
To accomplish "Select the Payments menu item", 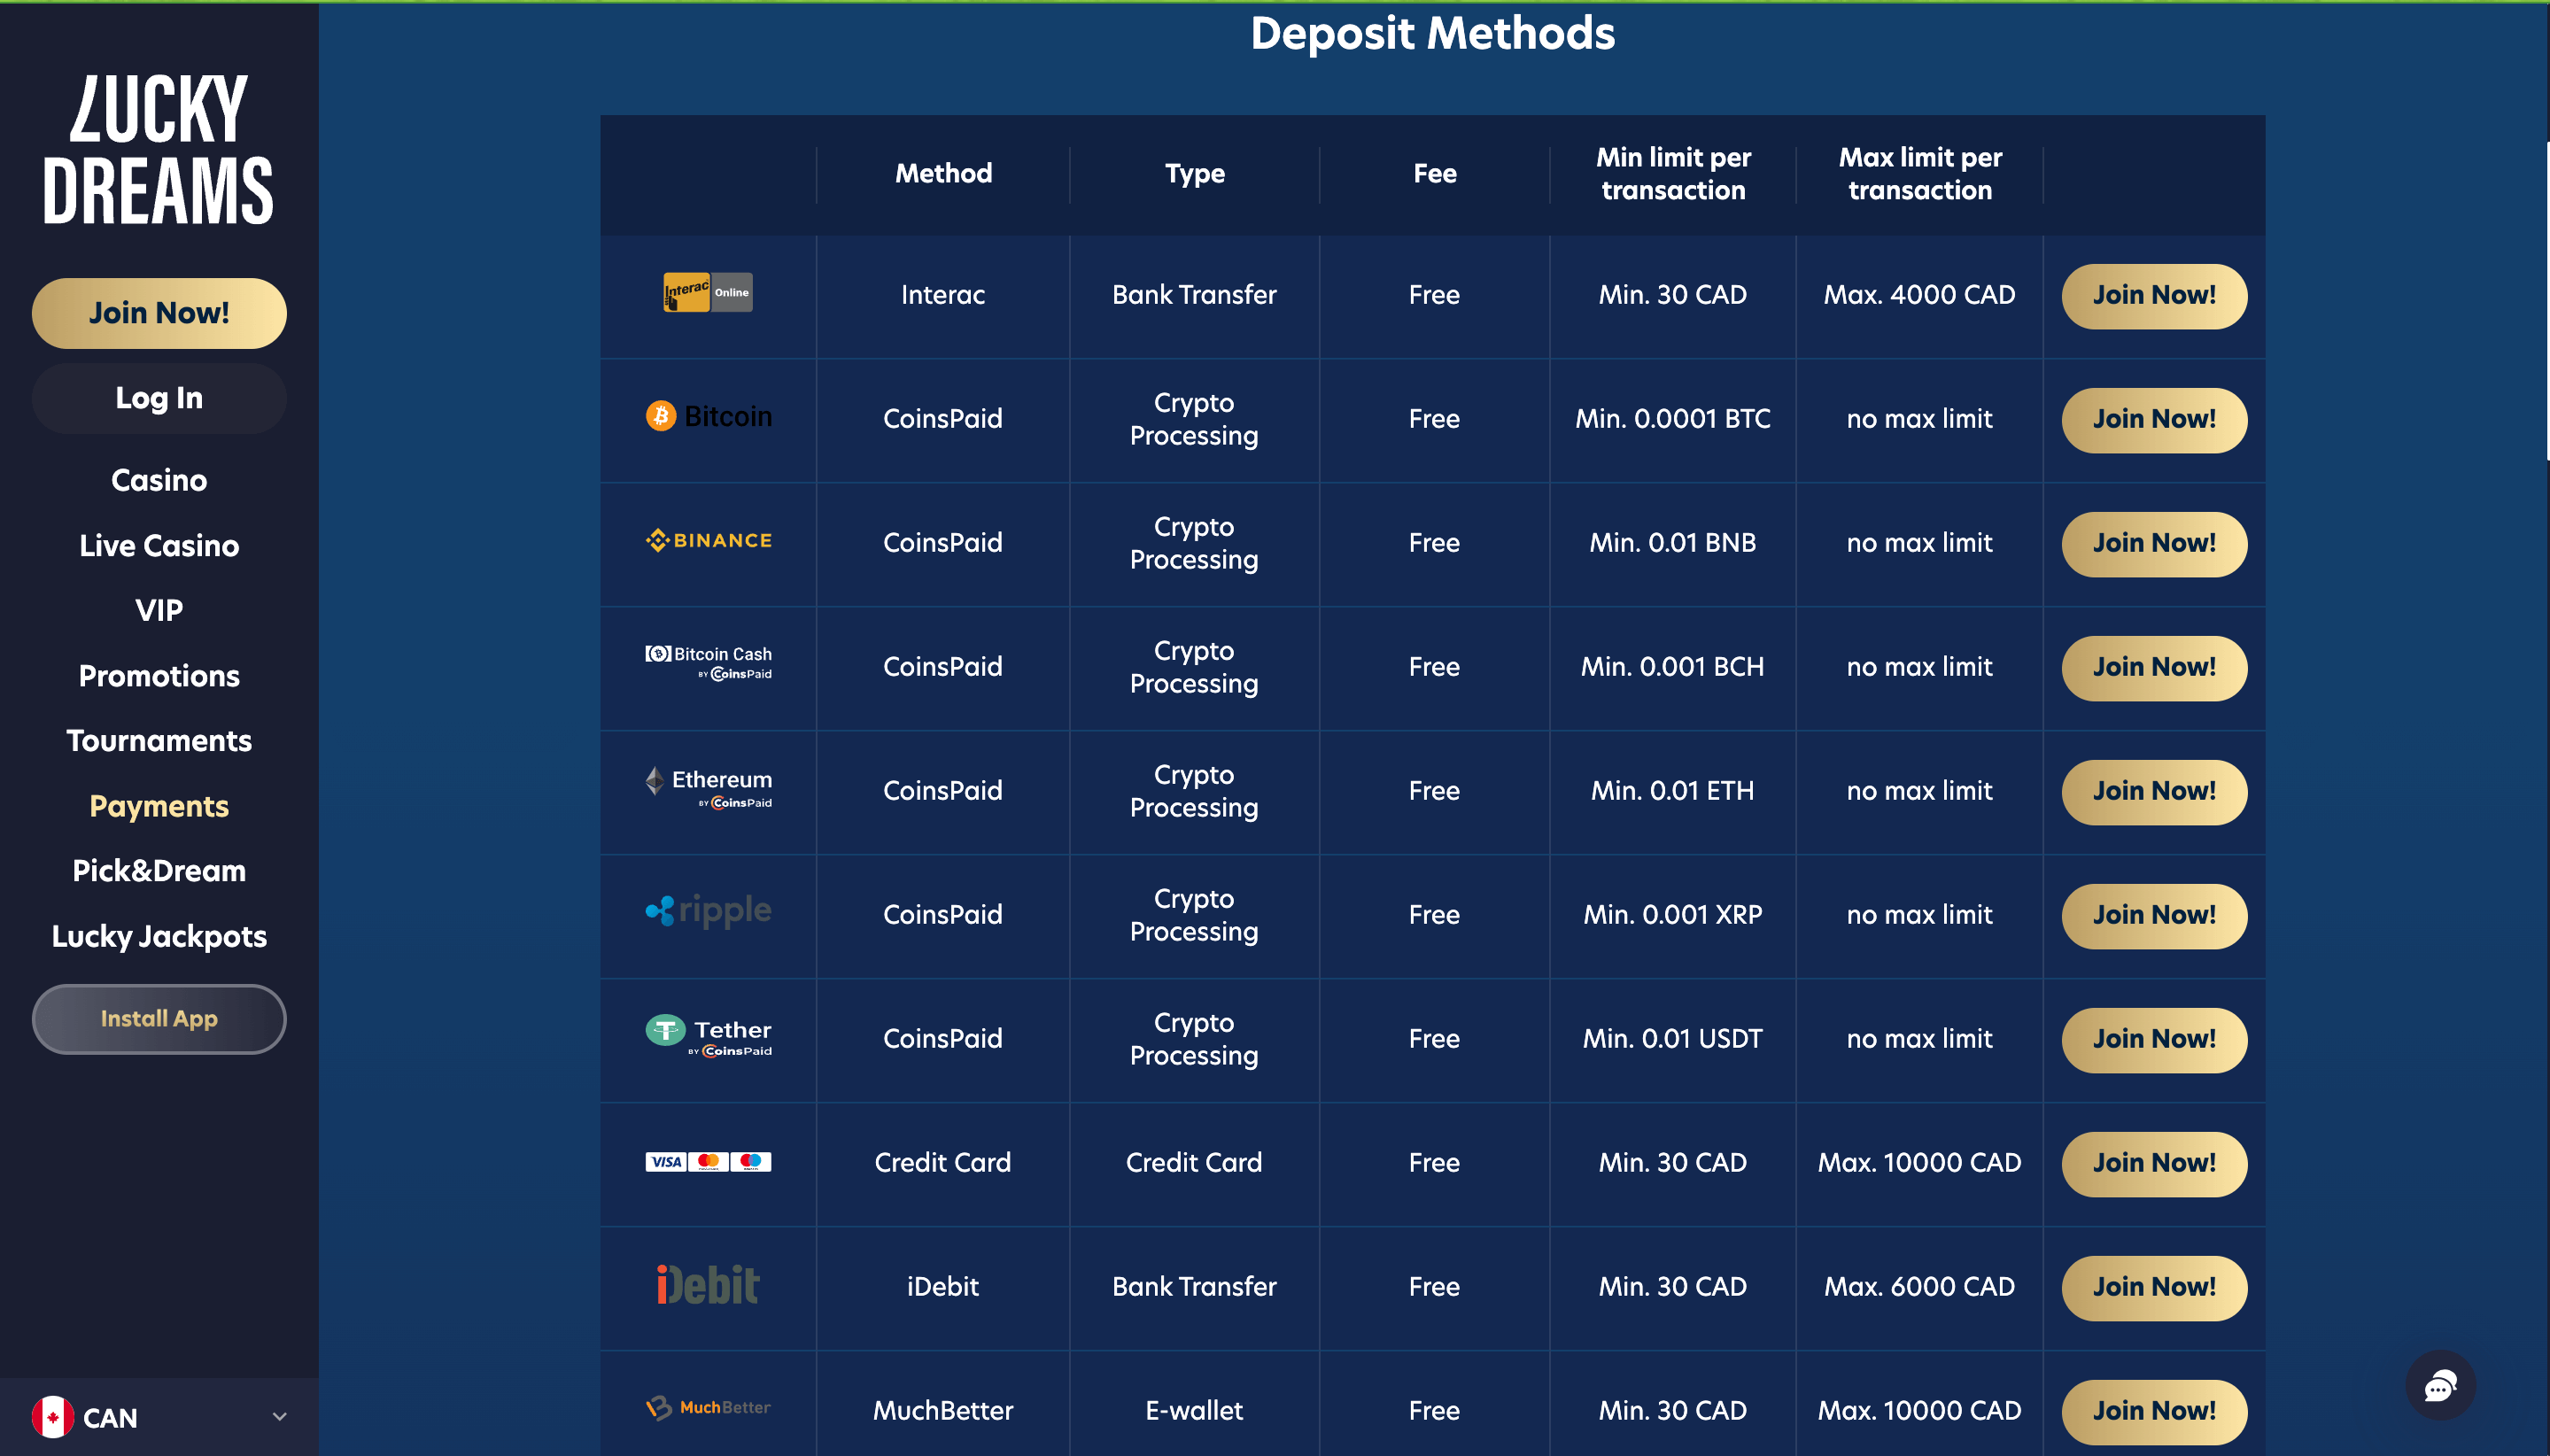I will tap(159, 806).
